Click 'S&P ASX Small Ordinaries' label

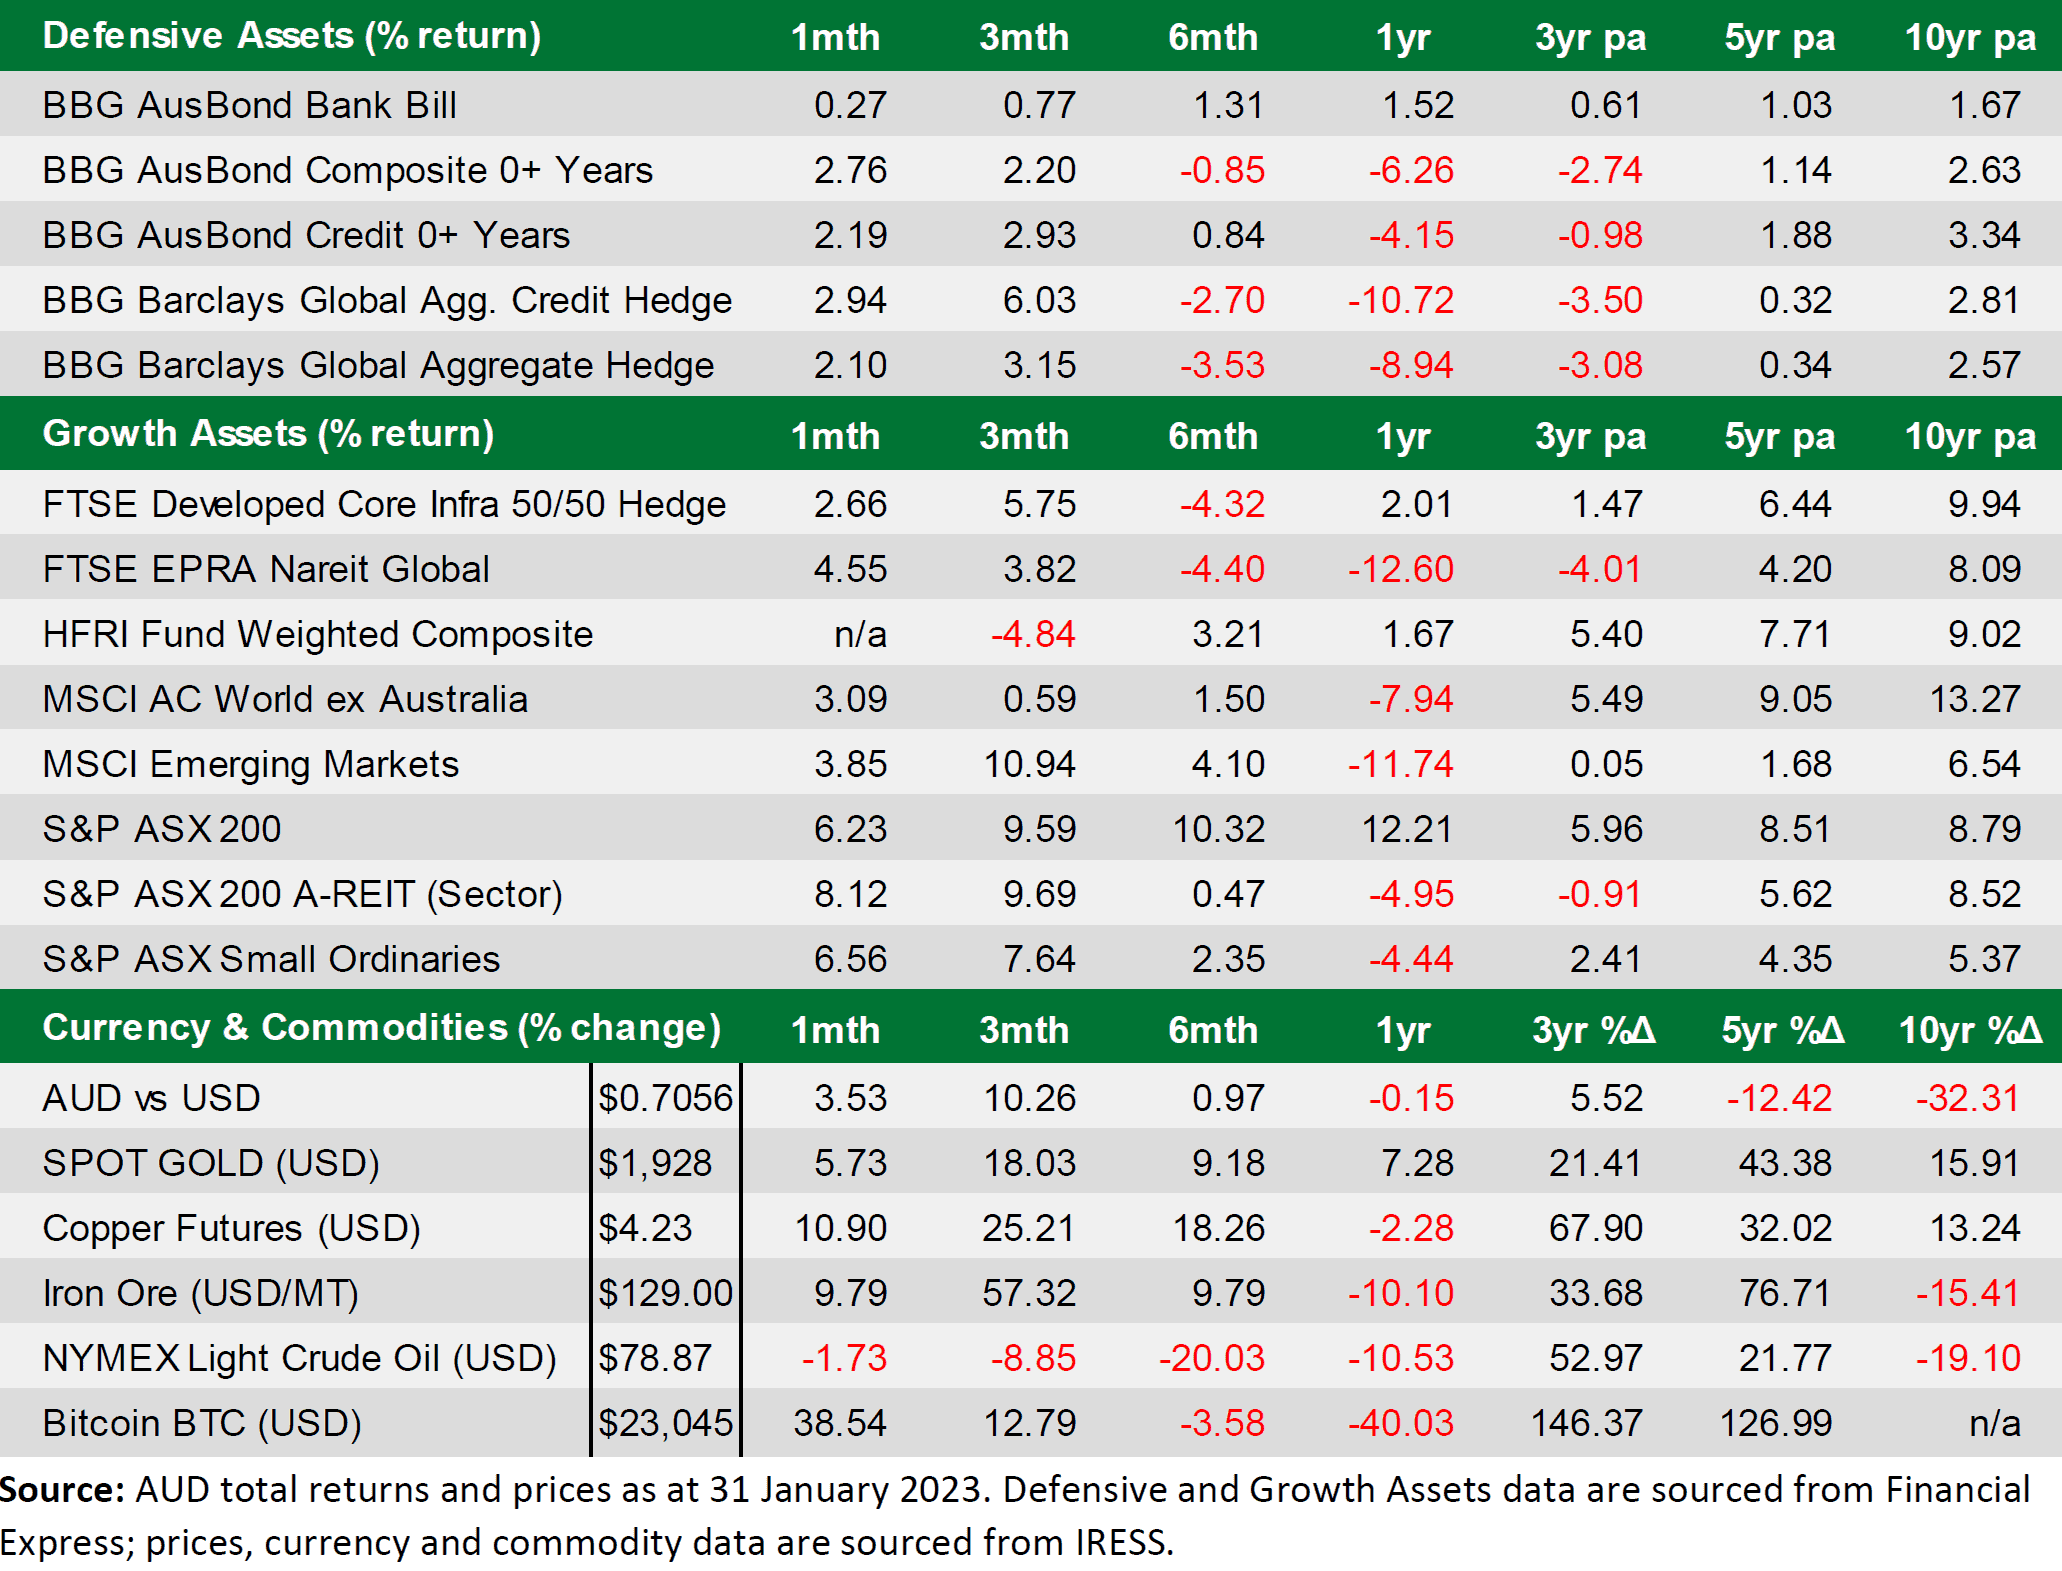[x=271, y=959]
